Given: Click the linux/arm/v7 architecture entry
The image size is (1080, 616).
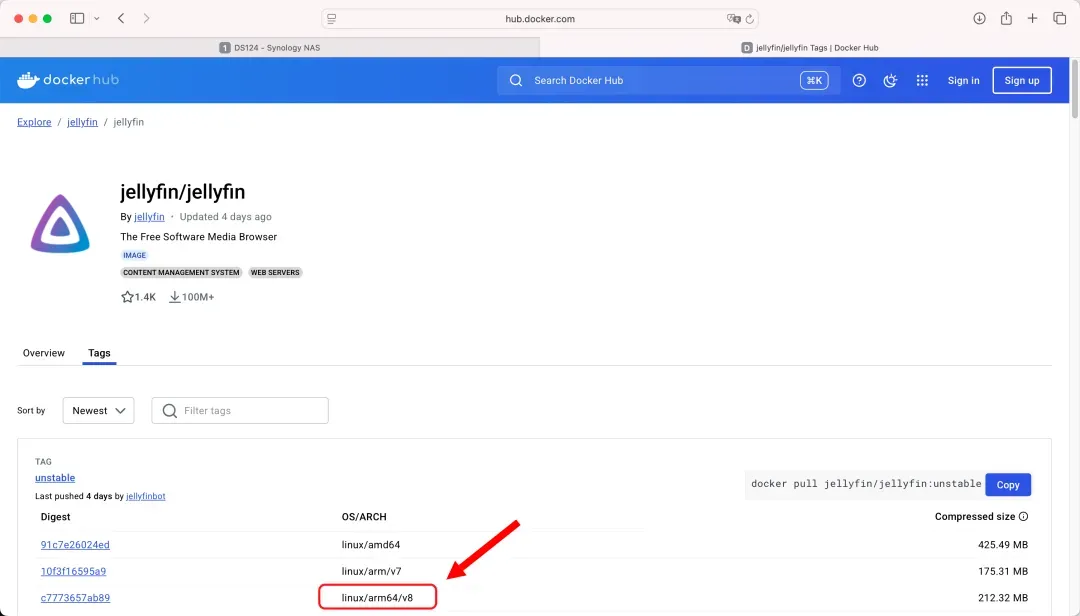Looking at the screenshot, I should pyautogui.click(x=371, y=571).
